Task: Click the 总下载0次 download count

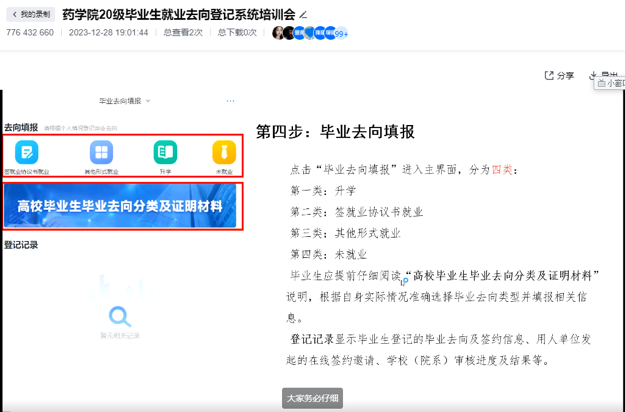Action: 236,33
